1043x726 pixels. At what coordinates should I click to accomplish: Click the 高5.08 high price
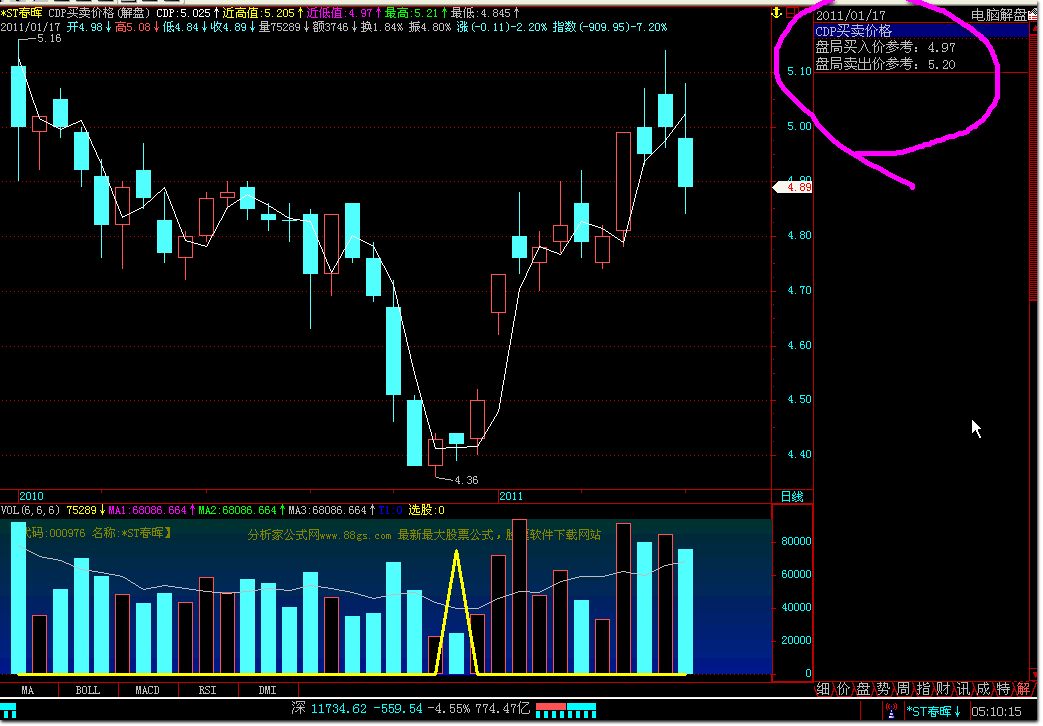132,27
